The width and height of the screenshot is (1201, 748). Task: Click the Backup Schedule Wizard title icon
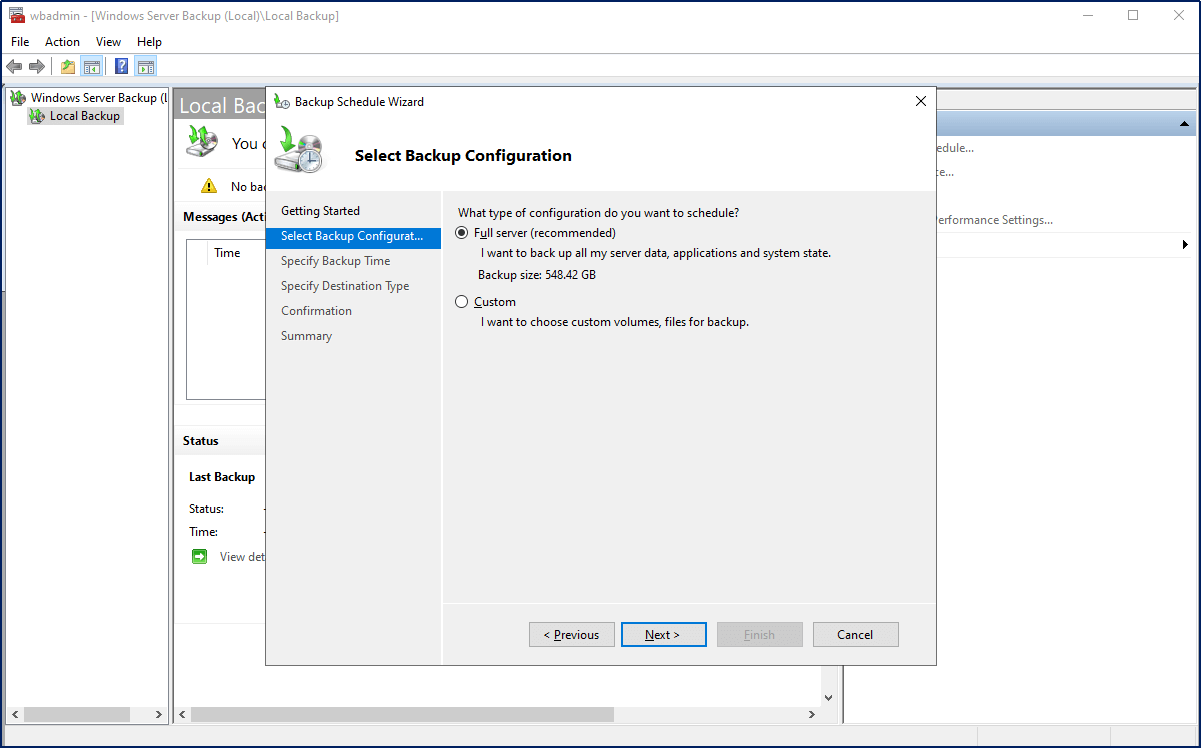pyautogui.click(x=282, y=101)
